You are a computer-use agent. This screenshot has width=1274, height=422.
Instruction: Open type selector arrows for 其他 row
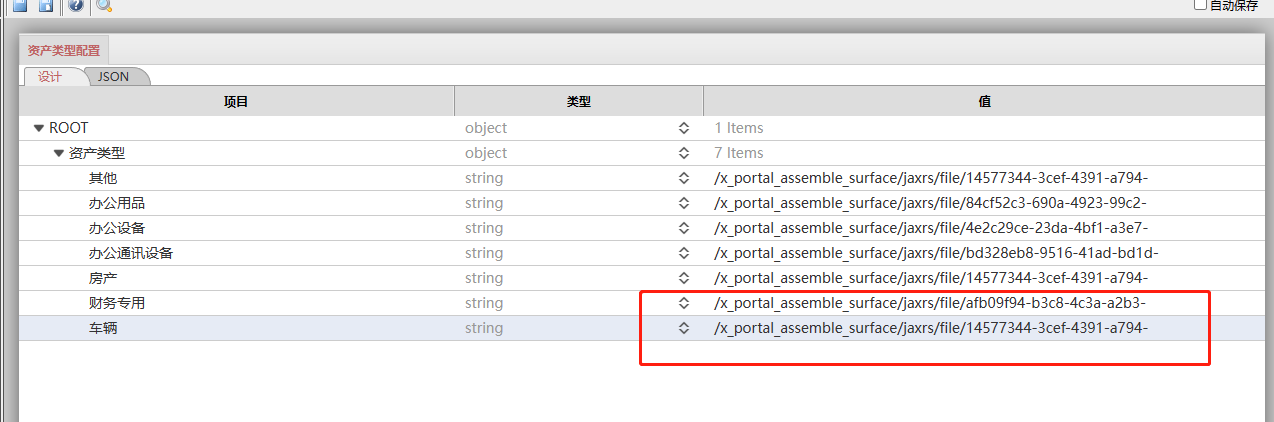pos(684,178)
